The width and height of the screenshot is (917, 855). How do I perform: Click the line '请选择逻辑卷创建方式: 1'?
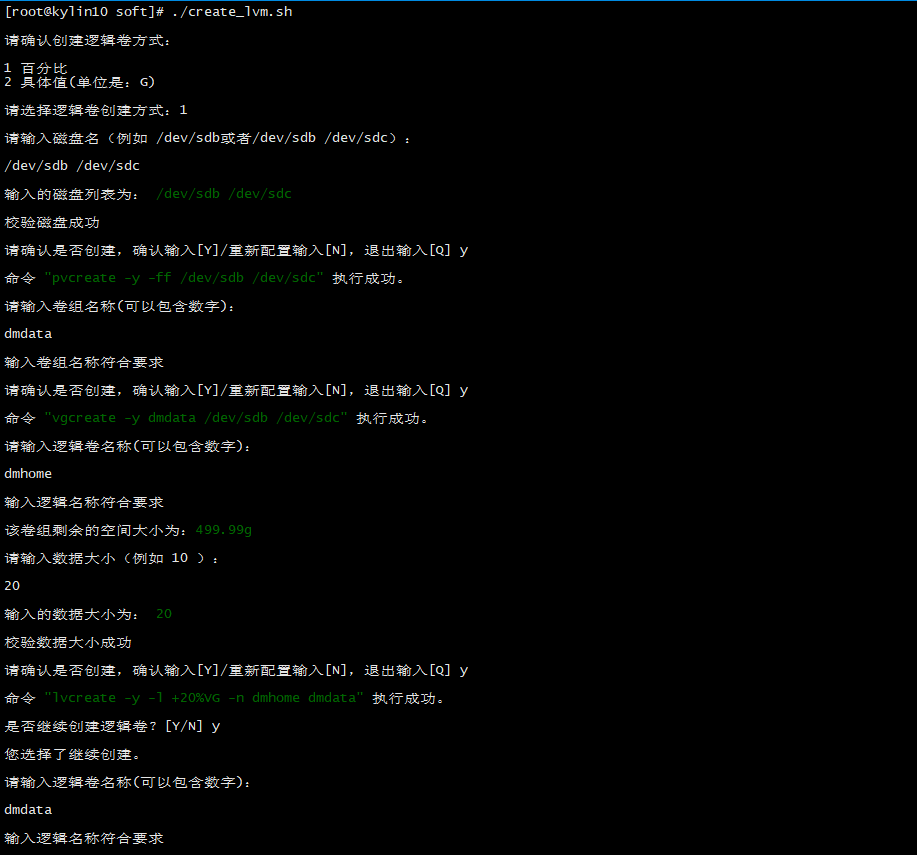tap(96, 111)
